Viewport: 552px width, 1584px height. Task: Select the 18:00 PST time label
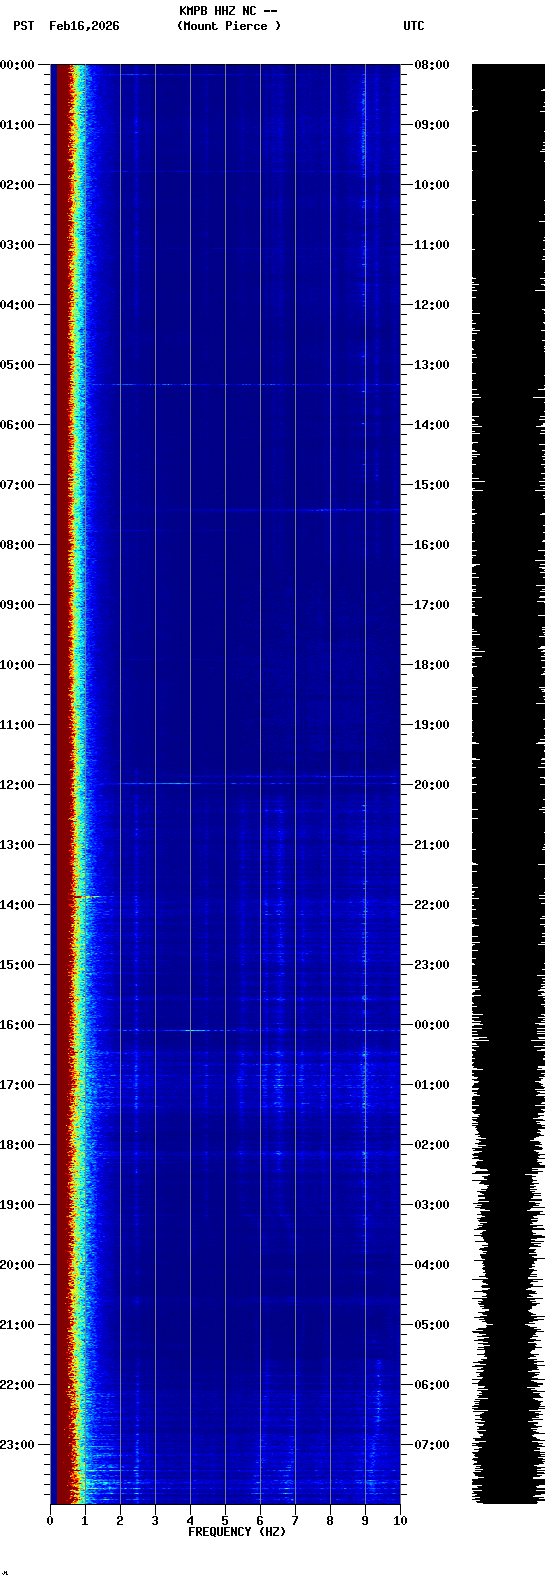(18, 1145)
